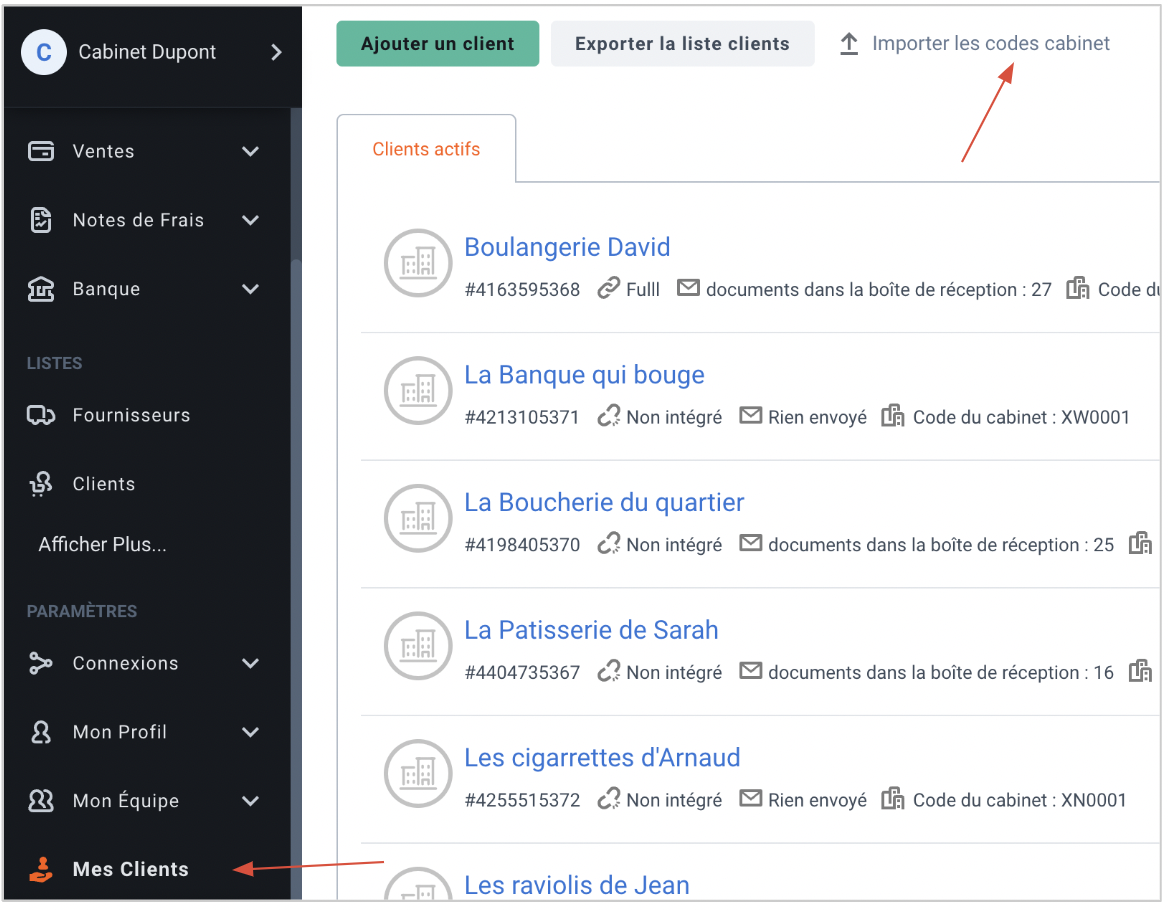Click client number #4213105371
Image resolution: width=1168 pixels, height=910 pixels.
[522, 417]
